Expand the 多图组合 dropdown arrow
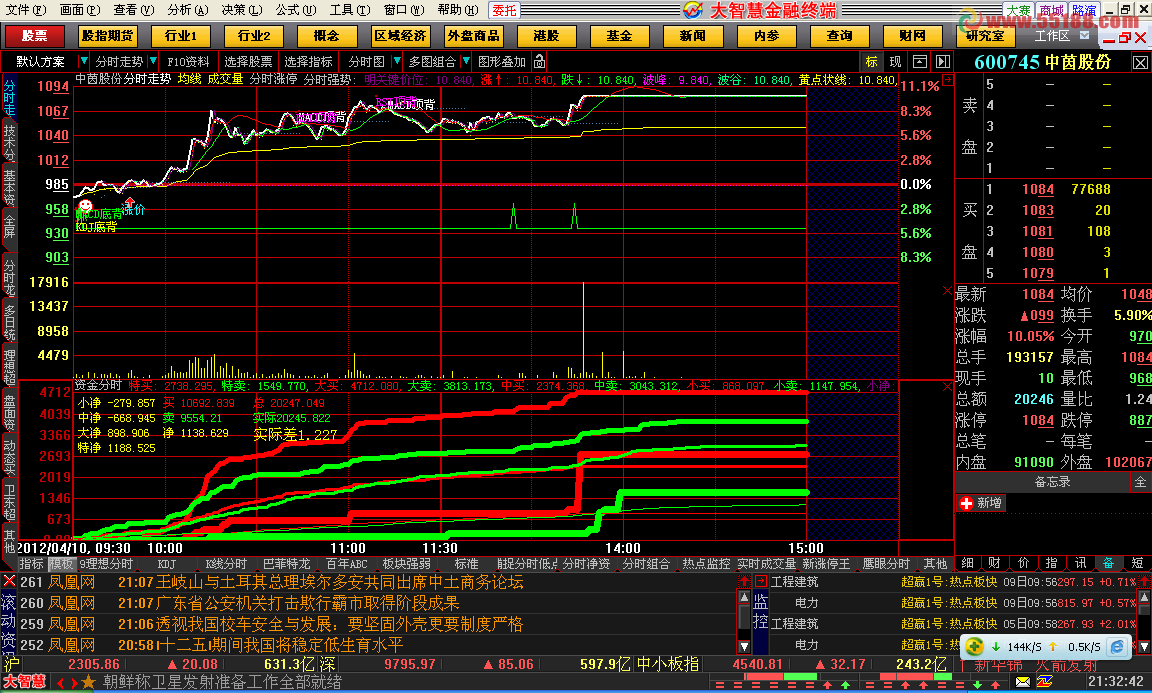This screenshot has width=1152, height=693. [466, 61]
